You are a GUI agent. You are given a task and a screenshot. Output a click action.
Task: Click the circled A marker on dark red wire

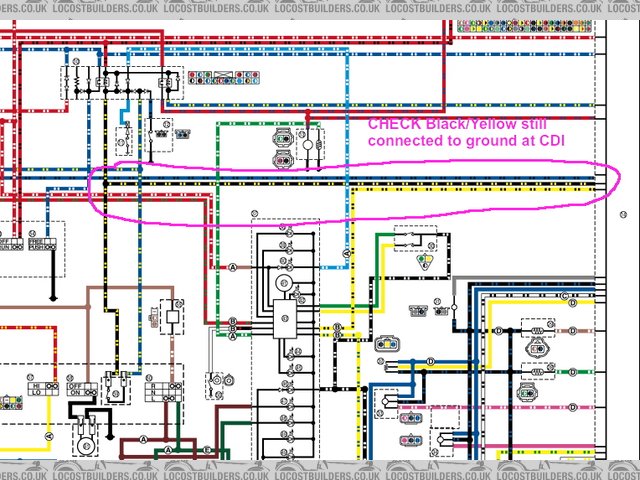[143, 439]
